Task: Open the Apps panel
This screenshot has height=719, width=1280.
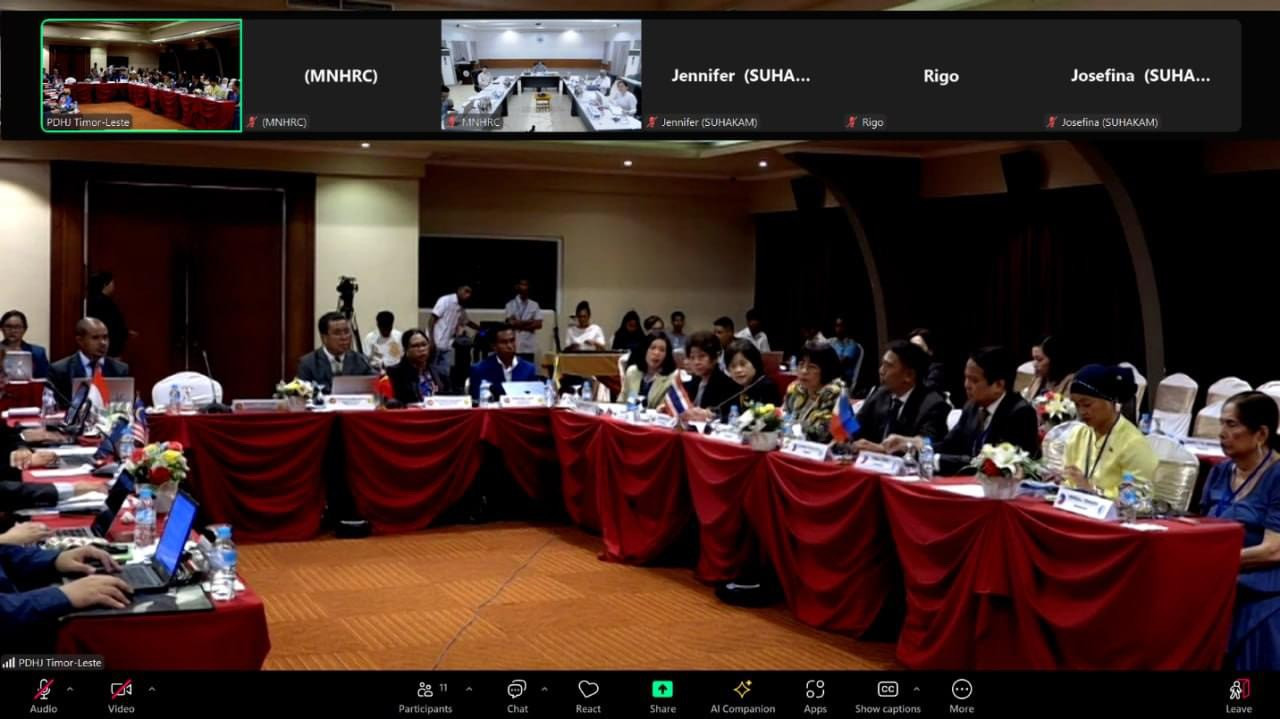Action: point(815,696)
